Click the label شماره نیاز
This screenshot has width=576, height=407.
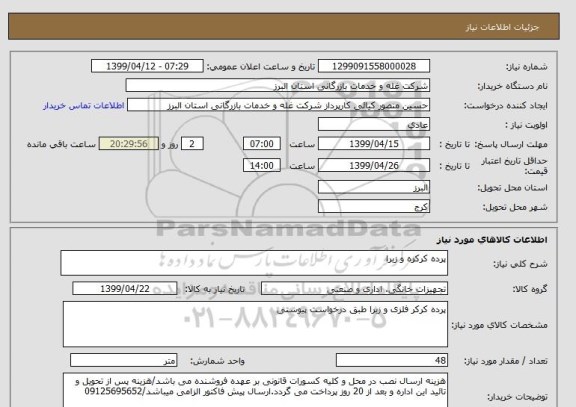pyautogui.click(x=527, y=67)
